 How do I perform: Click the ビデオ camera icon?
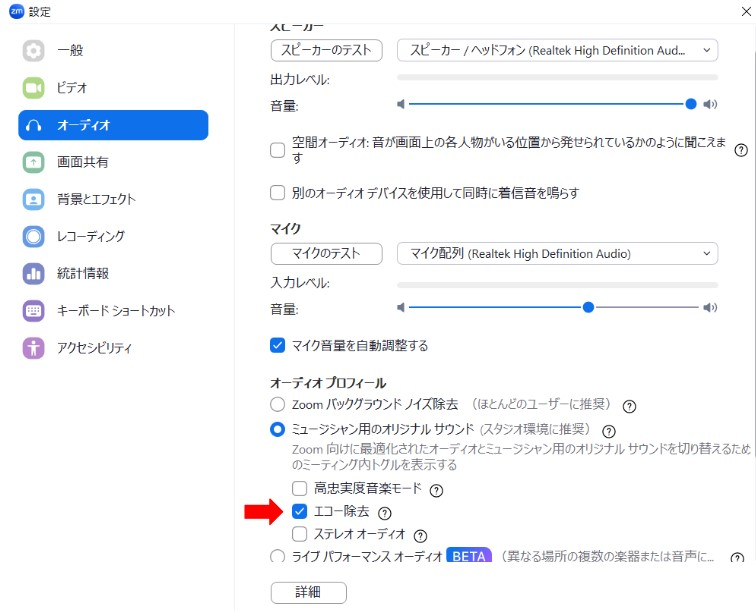[33, 88]
